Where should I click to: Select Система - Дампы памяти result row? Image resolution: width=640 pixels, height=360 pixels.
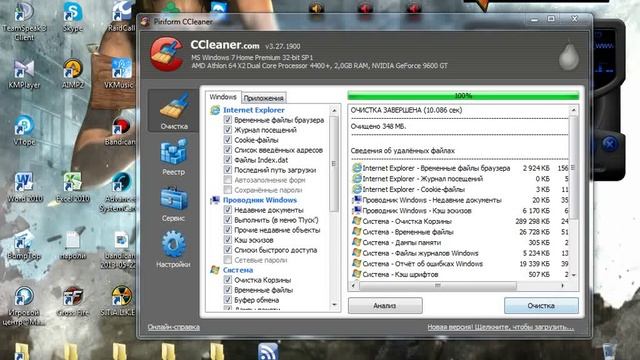pos(460,242)
